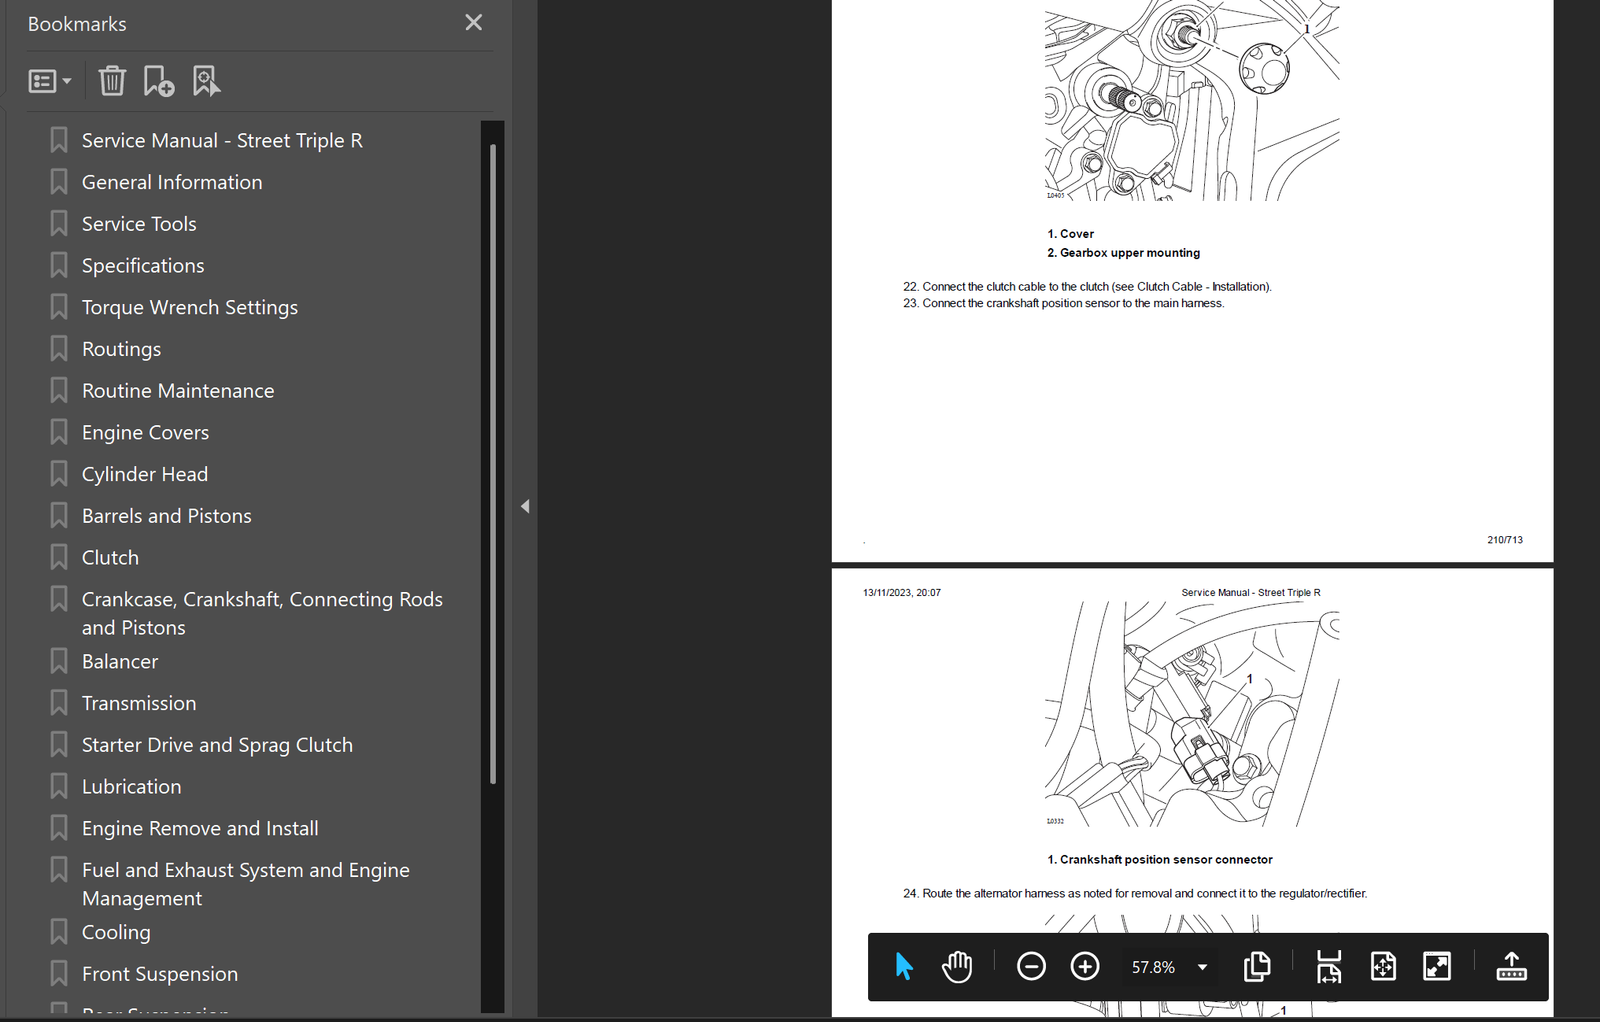The image size is (1600, 1022).
Task: Open Fuel and Exhaust System bookmark
Action: 246,884
